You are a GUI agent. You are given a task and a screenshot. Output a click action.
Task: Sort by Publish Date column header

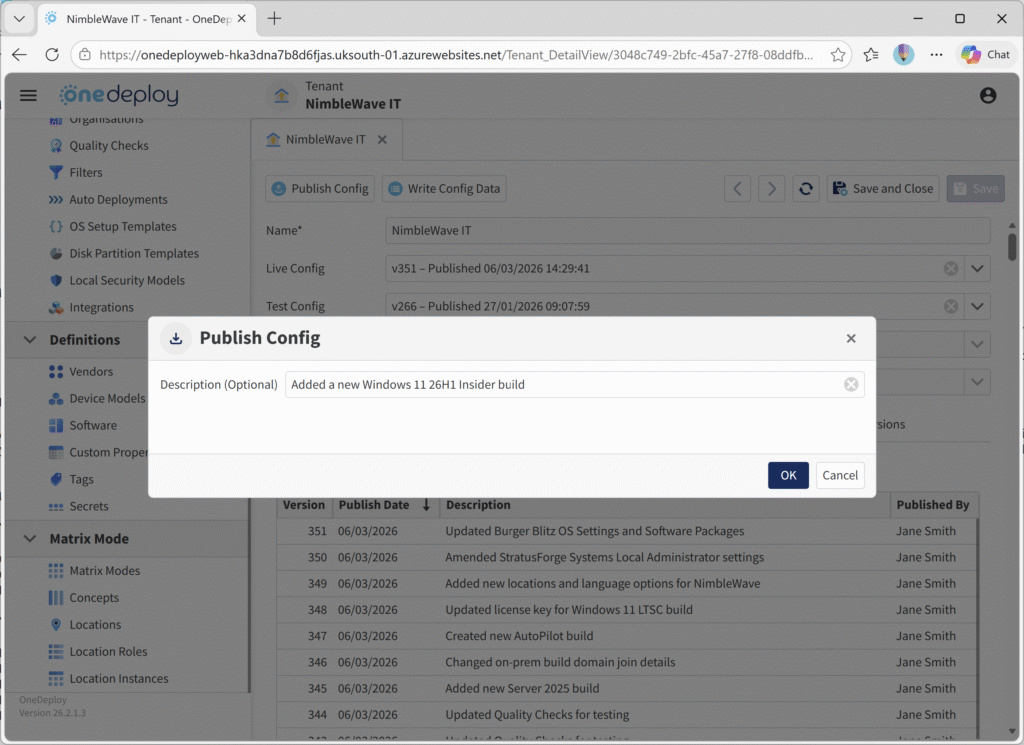tap(385, 505)
